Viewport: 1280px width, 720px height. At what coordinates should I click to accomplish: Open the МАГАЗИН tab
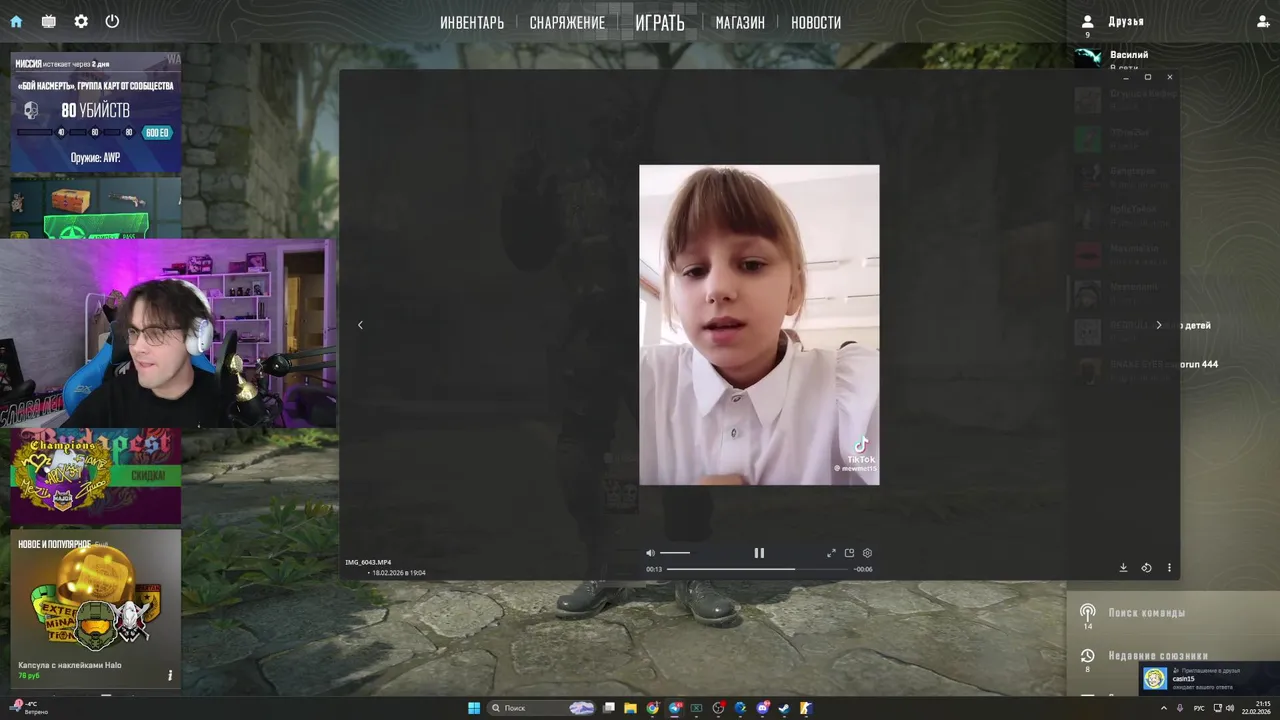click(740, 22)
